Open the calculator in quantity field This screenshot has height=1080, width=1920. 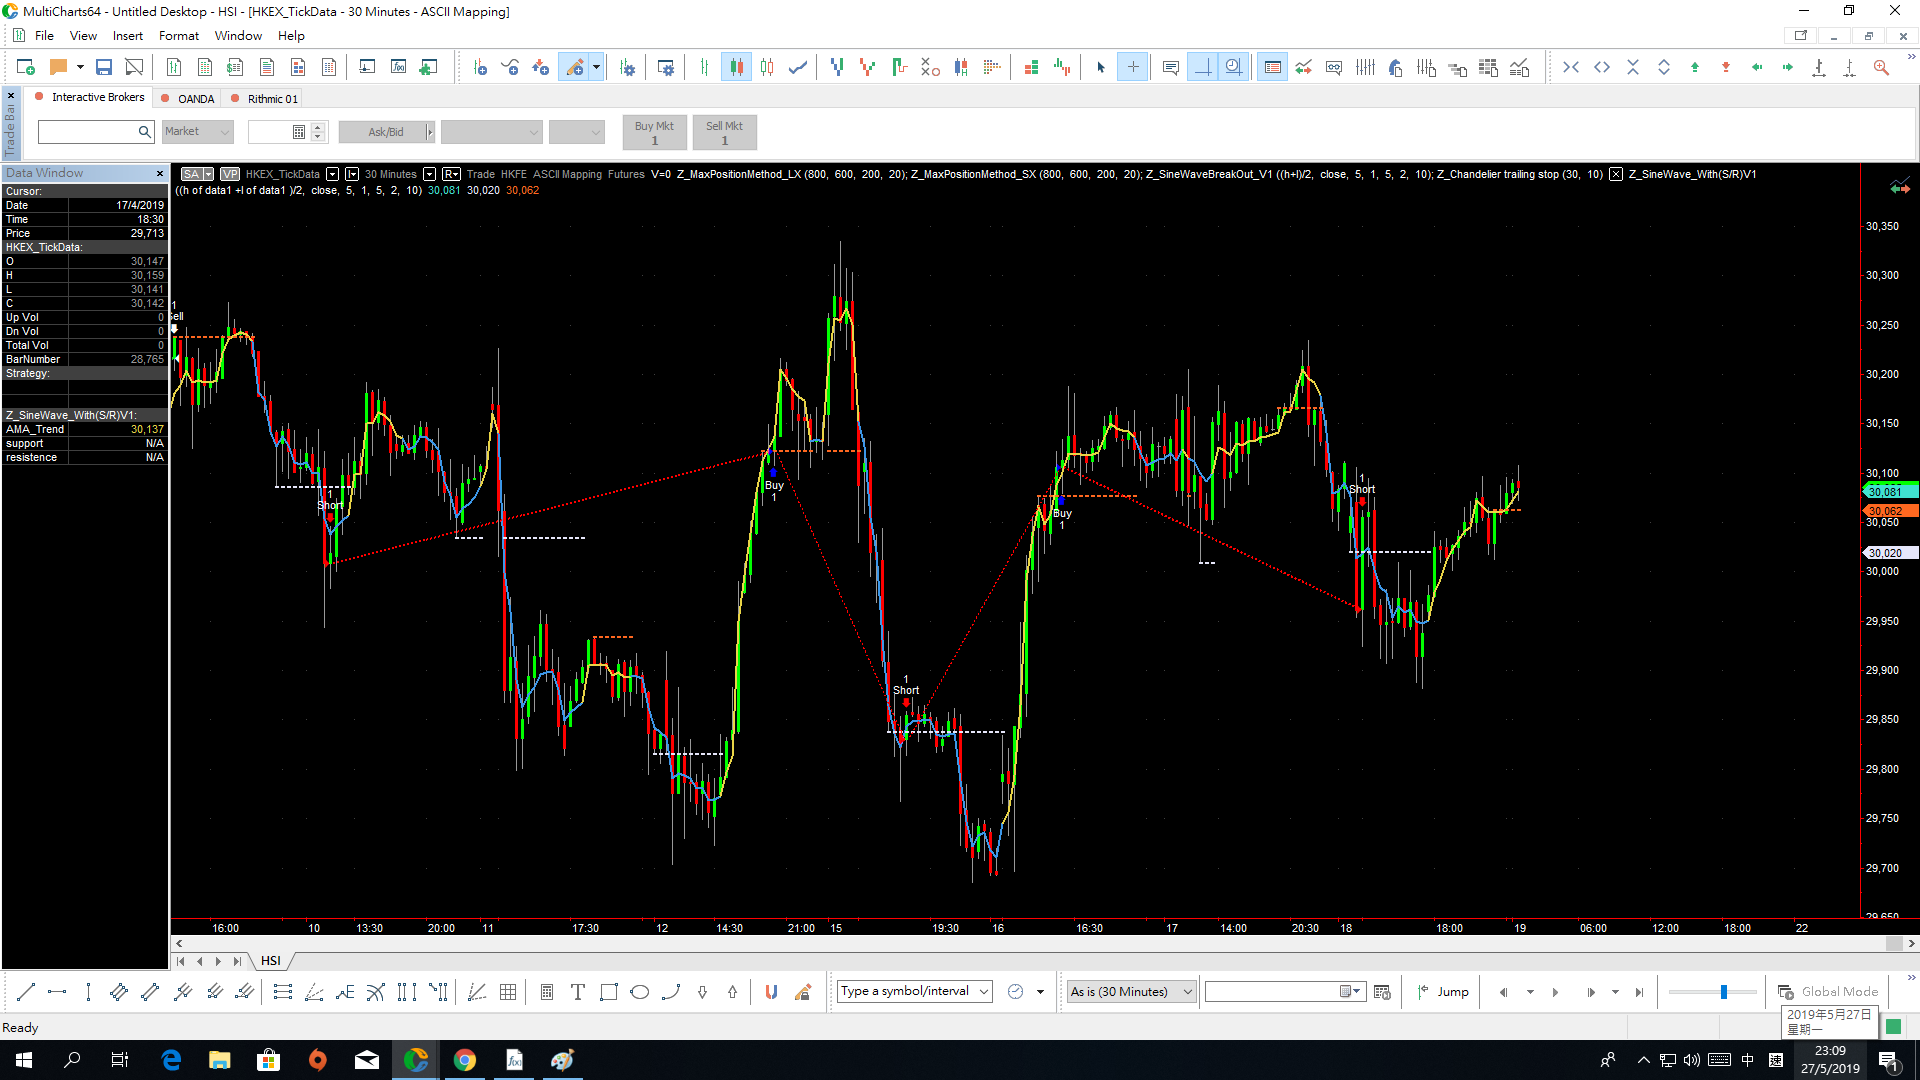point(298,132)
